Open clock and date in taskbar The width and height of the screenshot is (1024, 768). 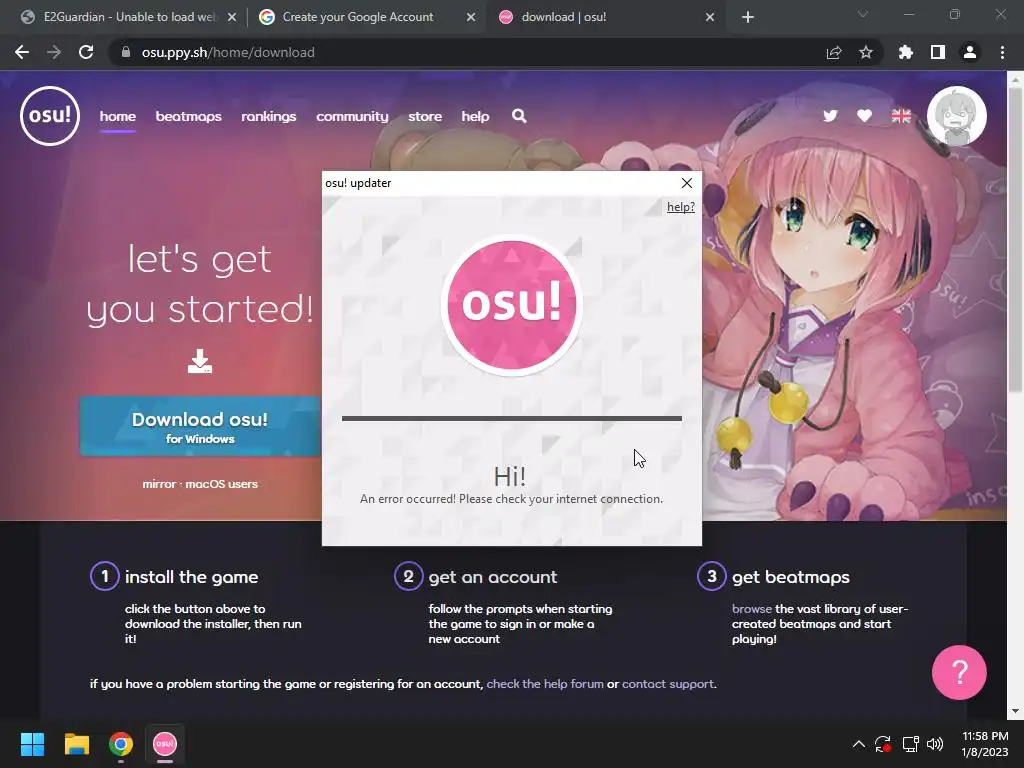(x=985, y=744)
